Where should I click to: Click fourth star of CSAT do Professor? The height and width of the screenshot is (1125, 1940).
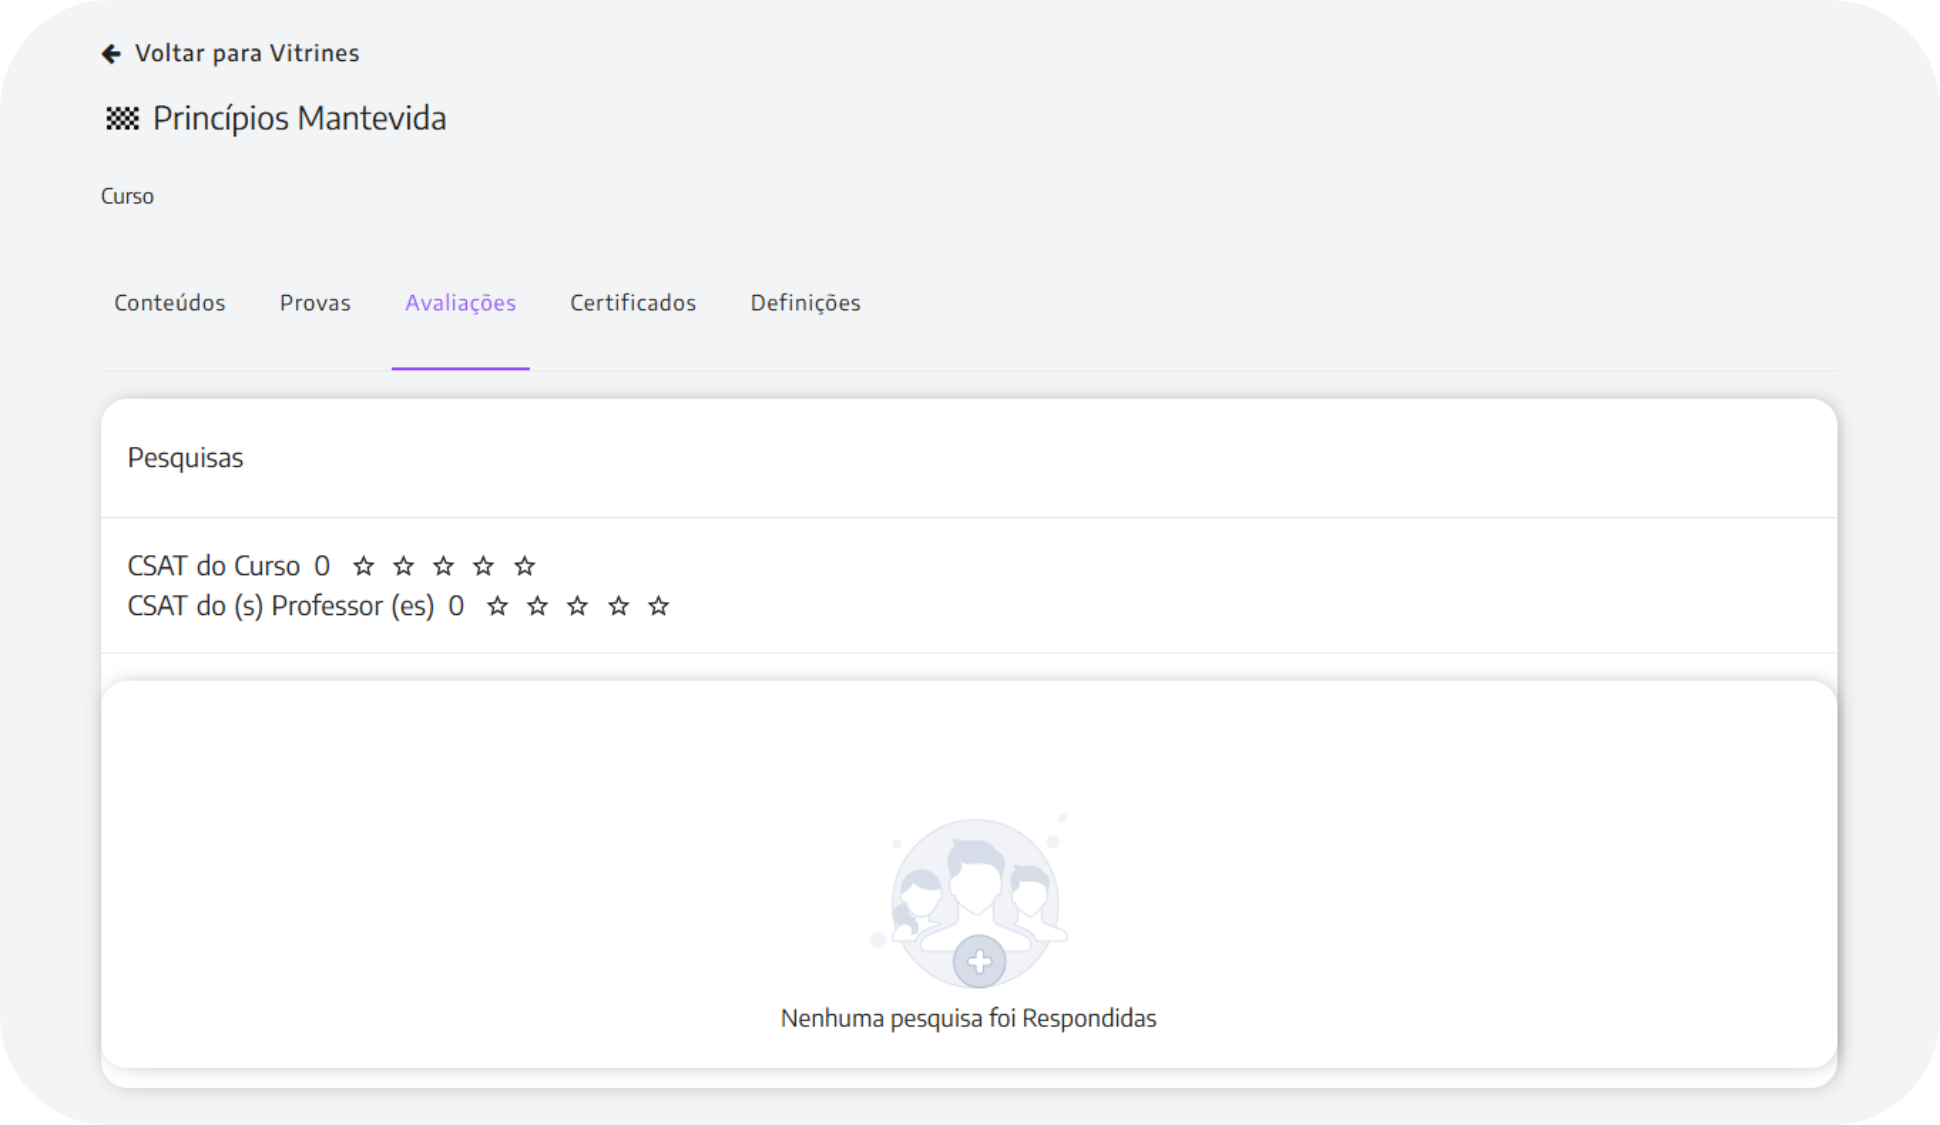coord(619,607)
